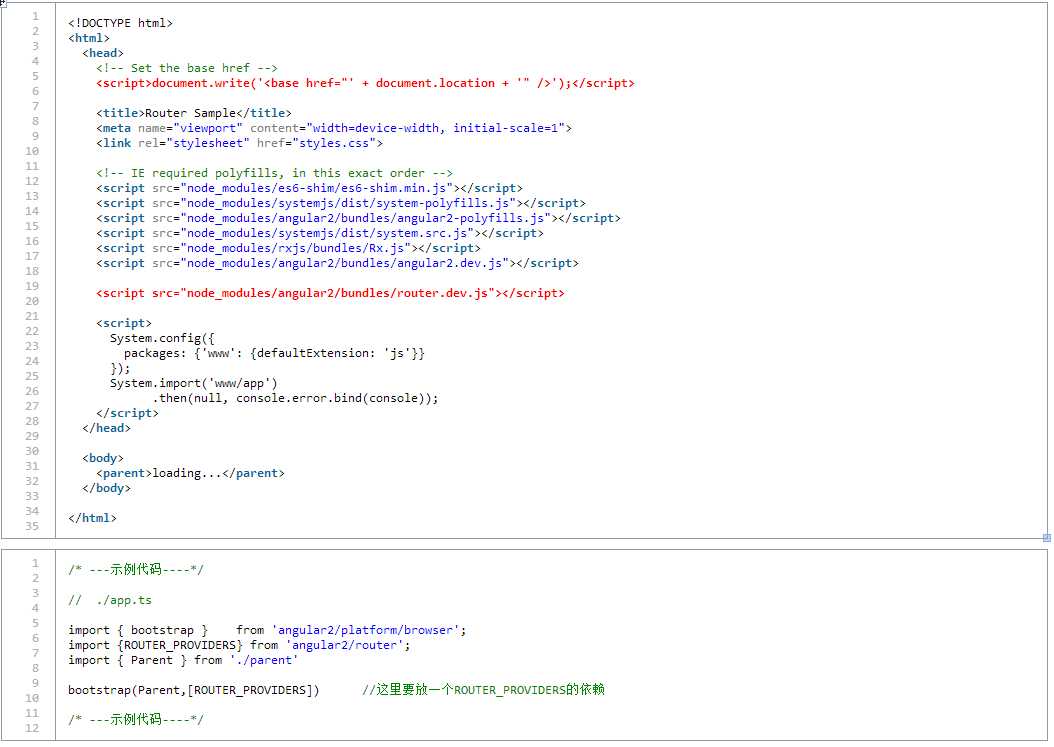Click the "IE required polyfills" comment
This screenshot has width=1054, height=747.
pos(274,173)
